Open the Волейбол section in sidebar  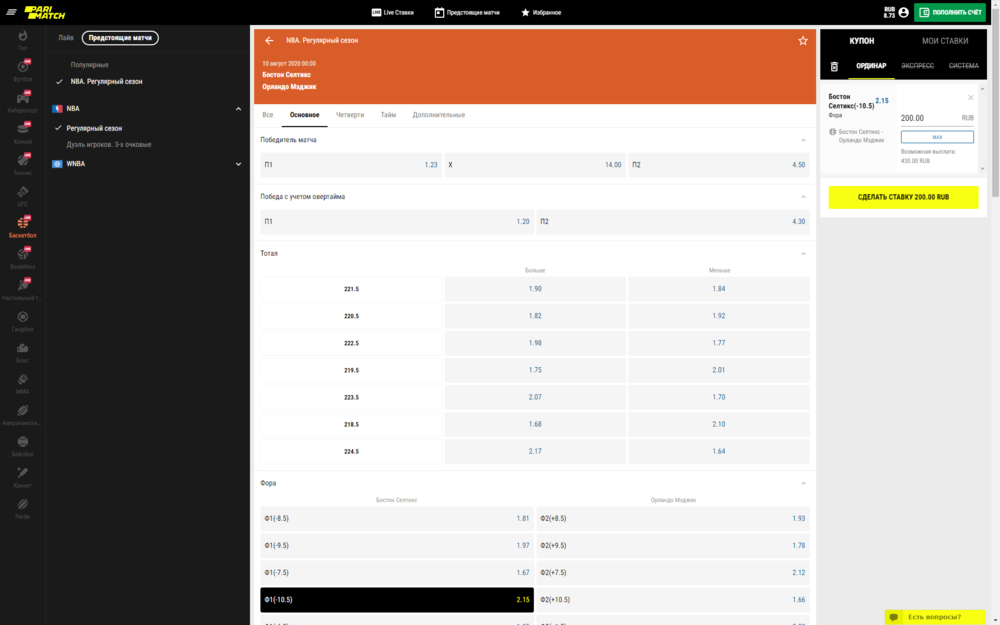pos(22,258)
